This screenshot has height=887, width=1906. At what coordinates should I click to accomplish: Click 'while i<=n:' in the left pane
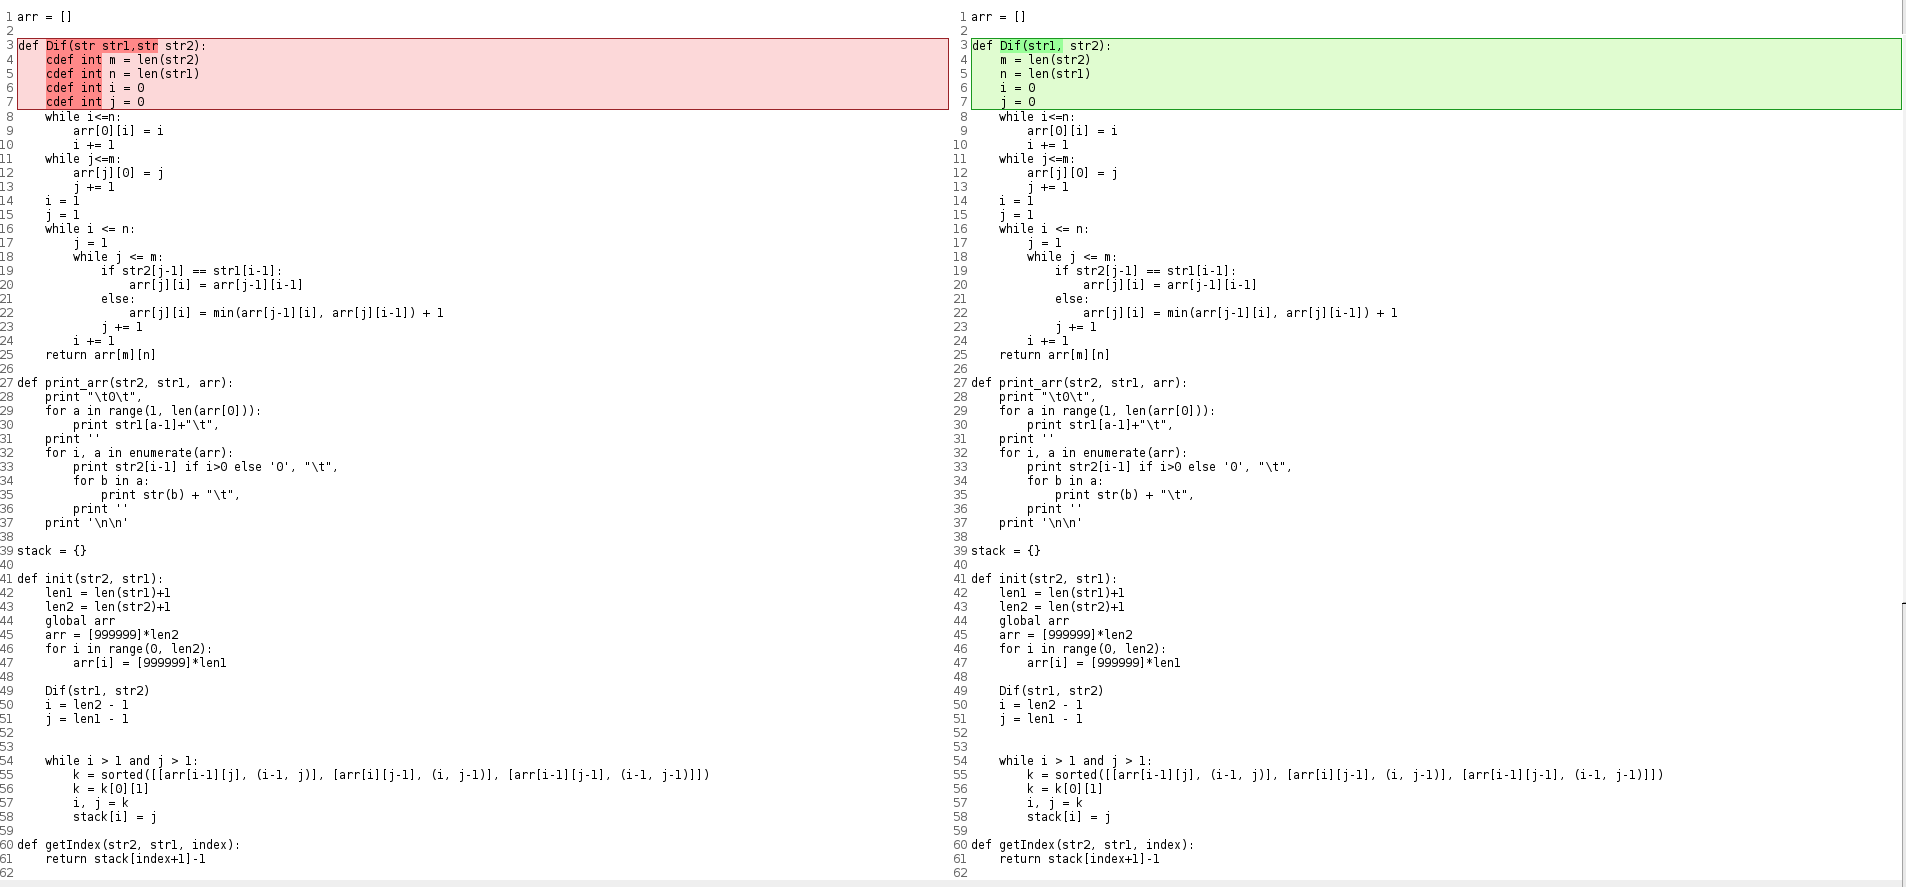pos(83,117)
